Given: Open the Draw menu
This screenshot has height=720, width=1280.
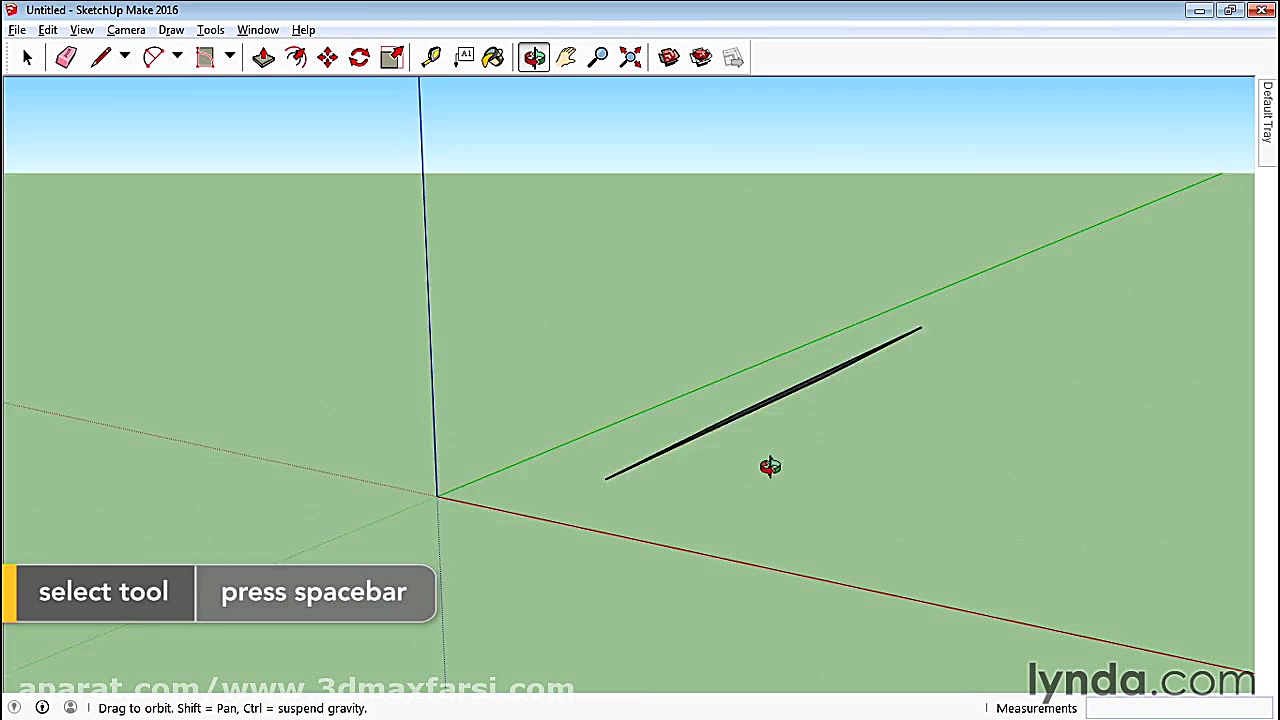Looking at the screenshot, I should tap(171, 30).
